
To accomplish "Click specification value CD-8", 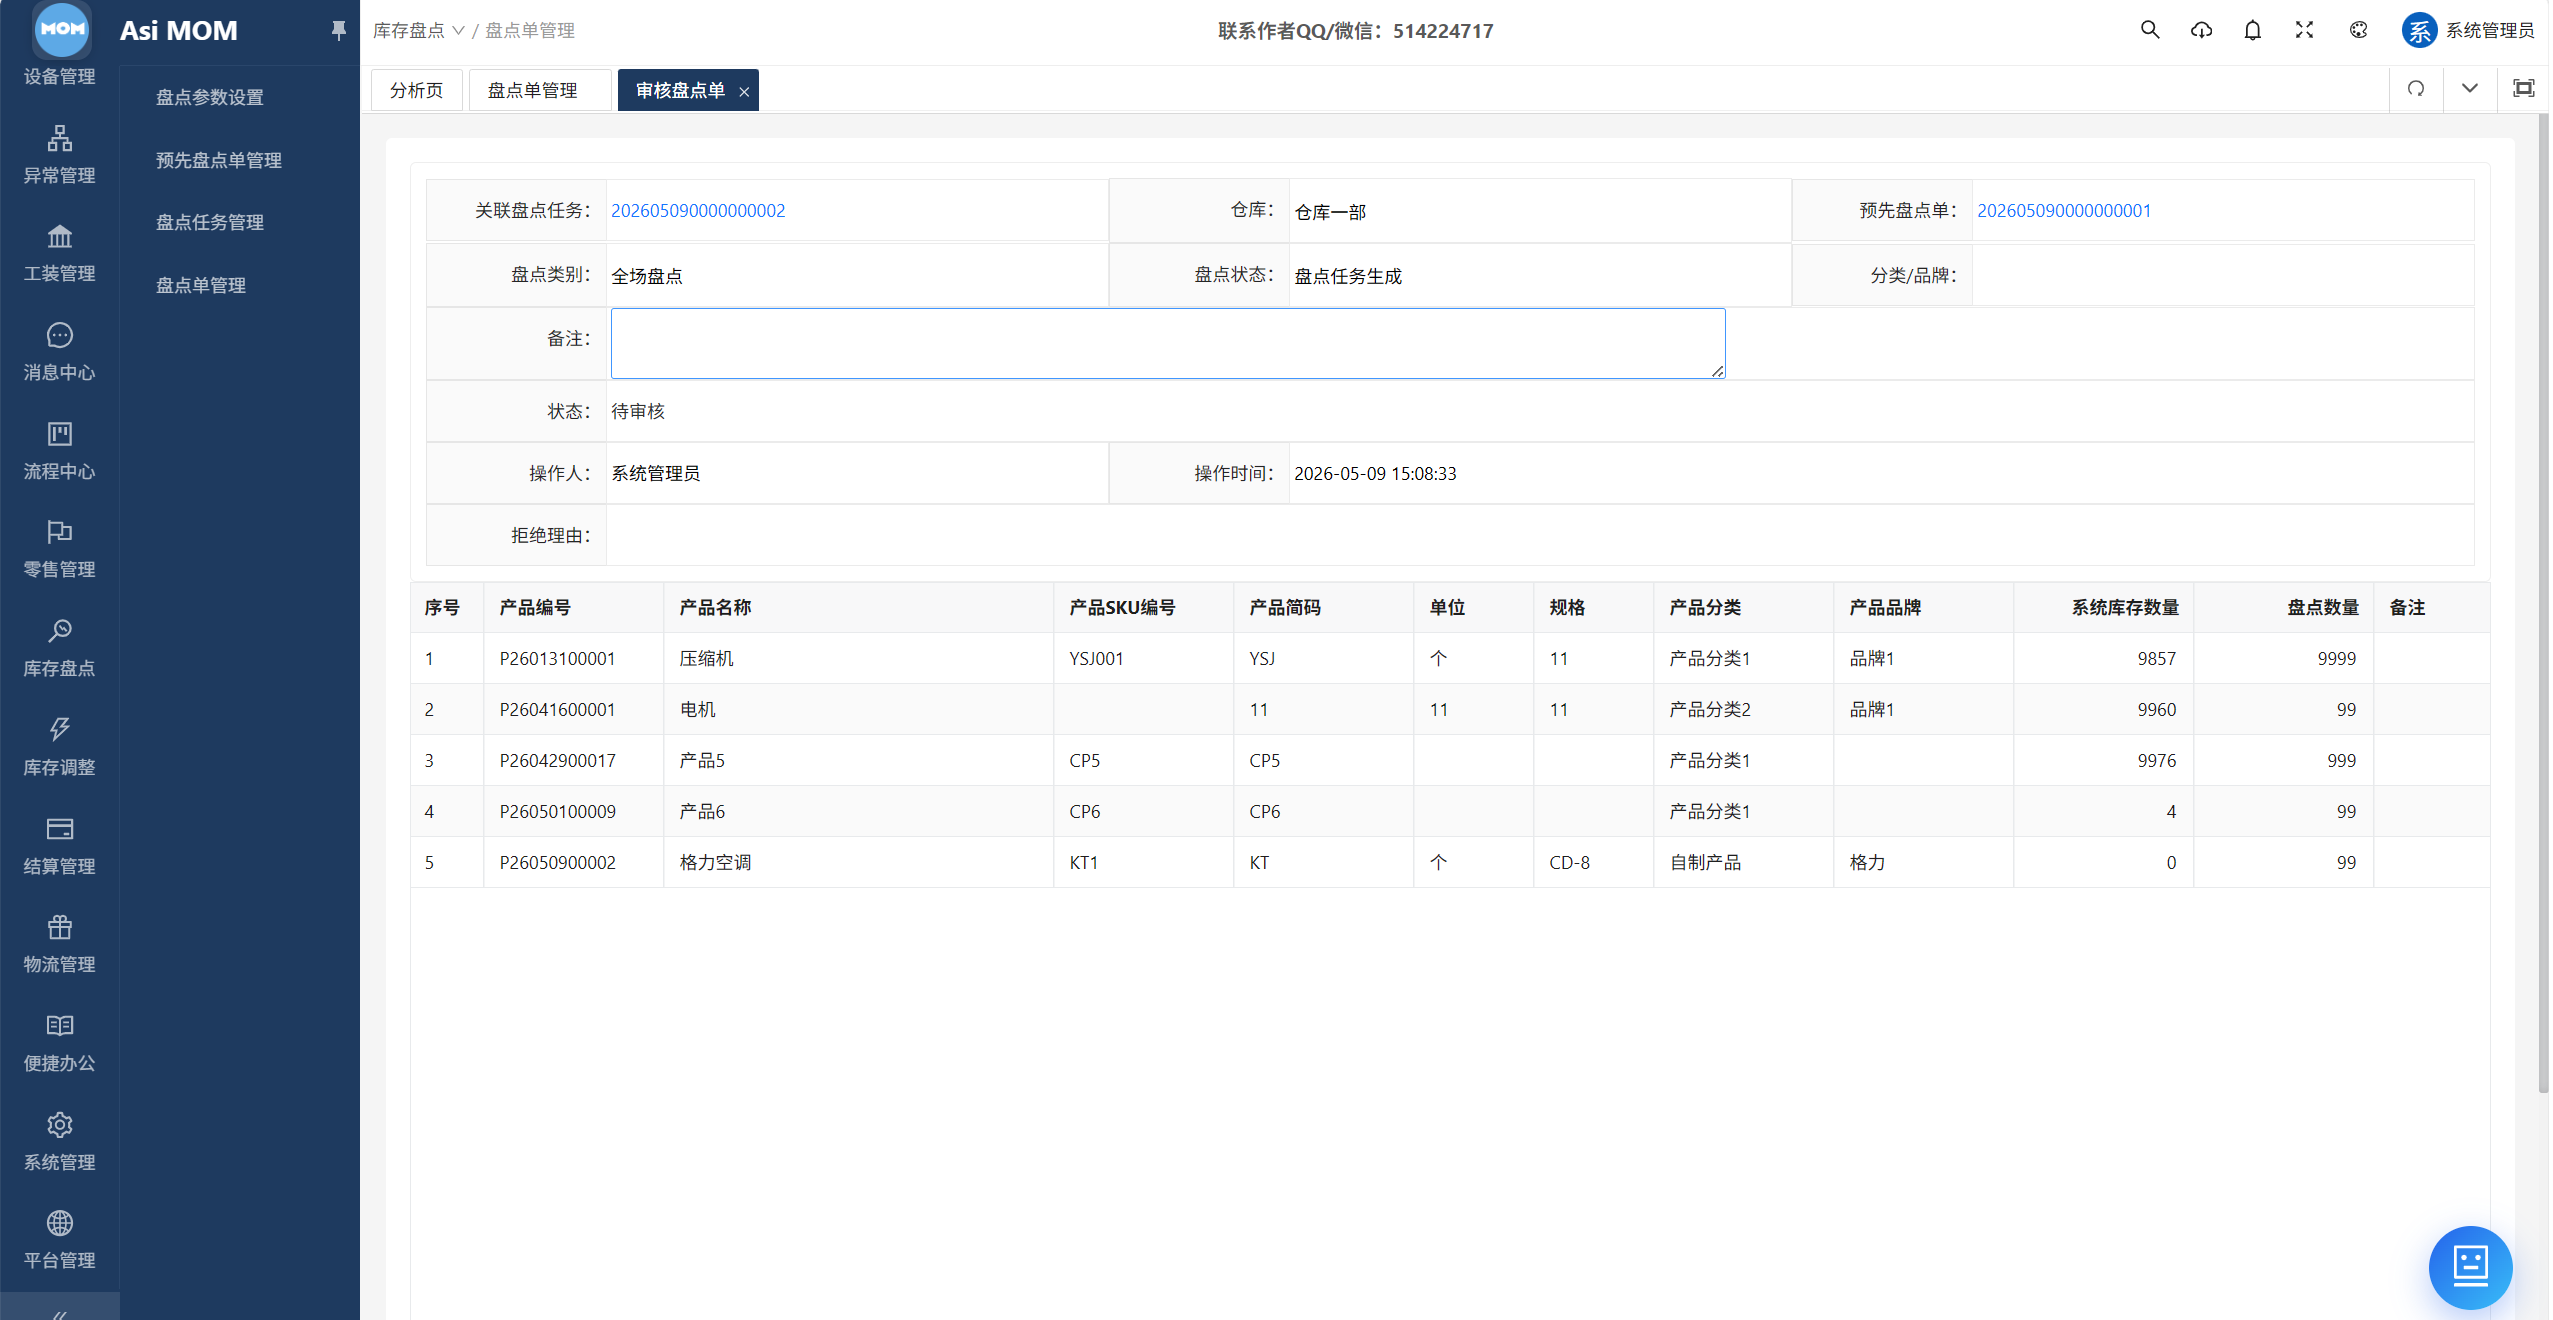I will point(1569,863).
